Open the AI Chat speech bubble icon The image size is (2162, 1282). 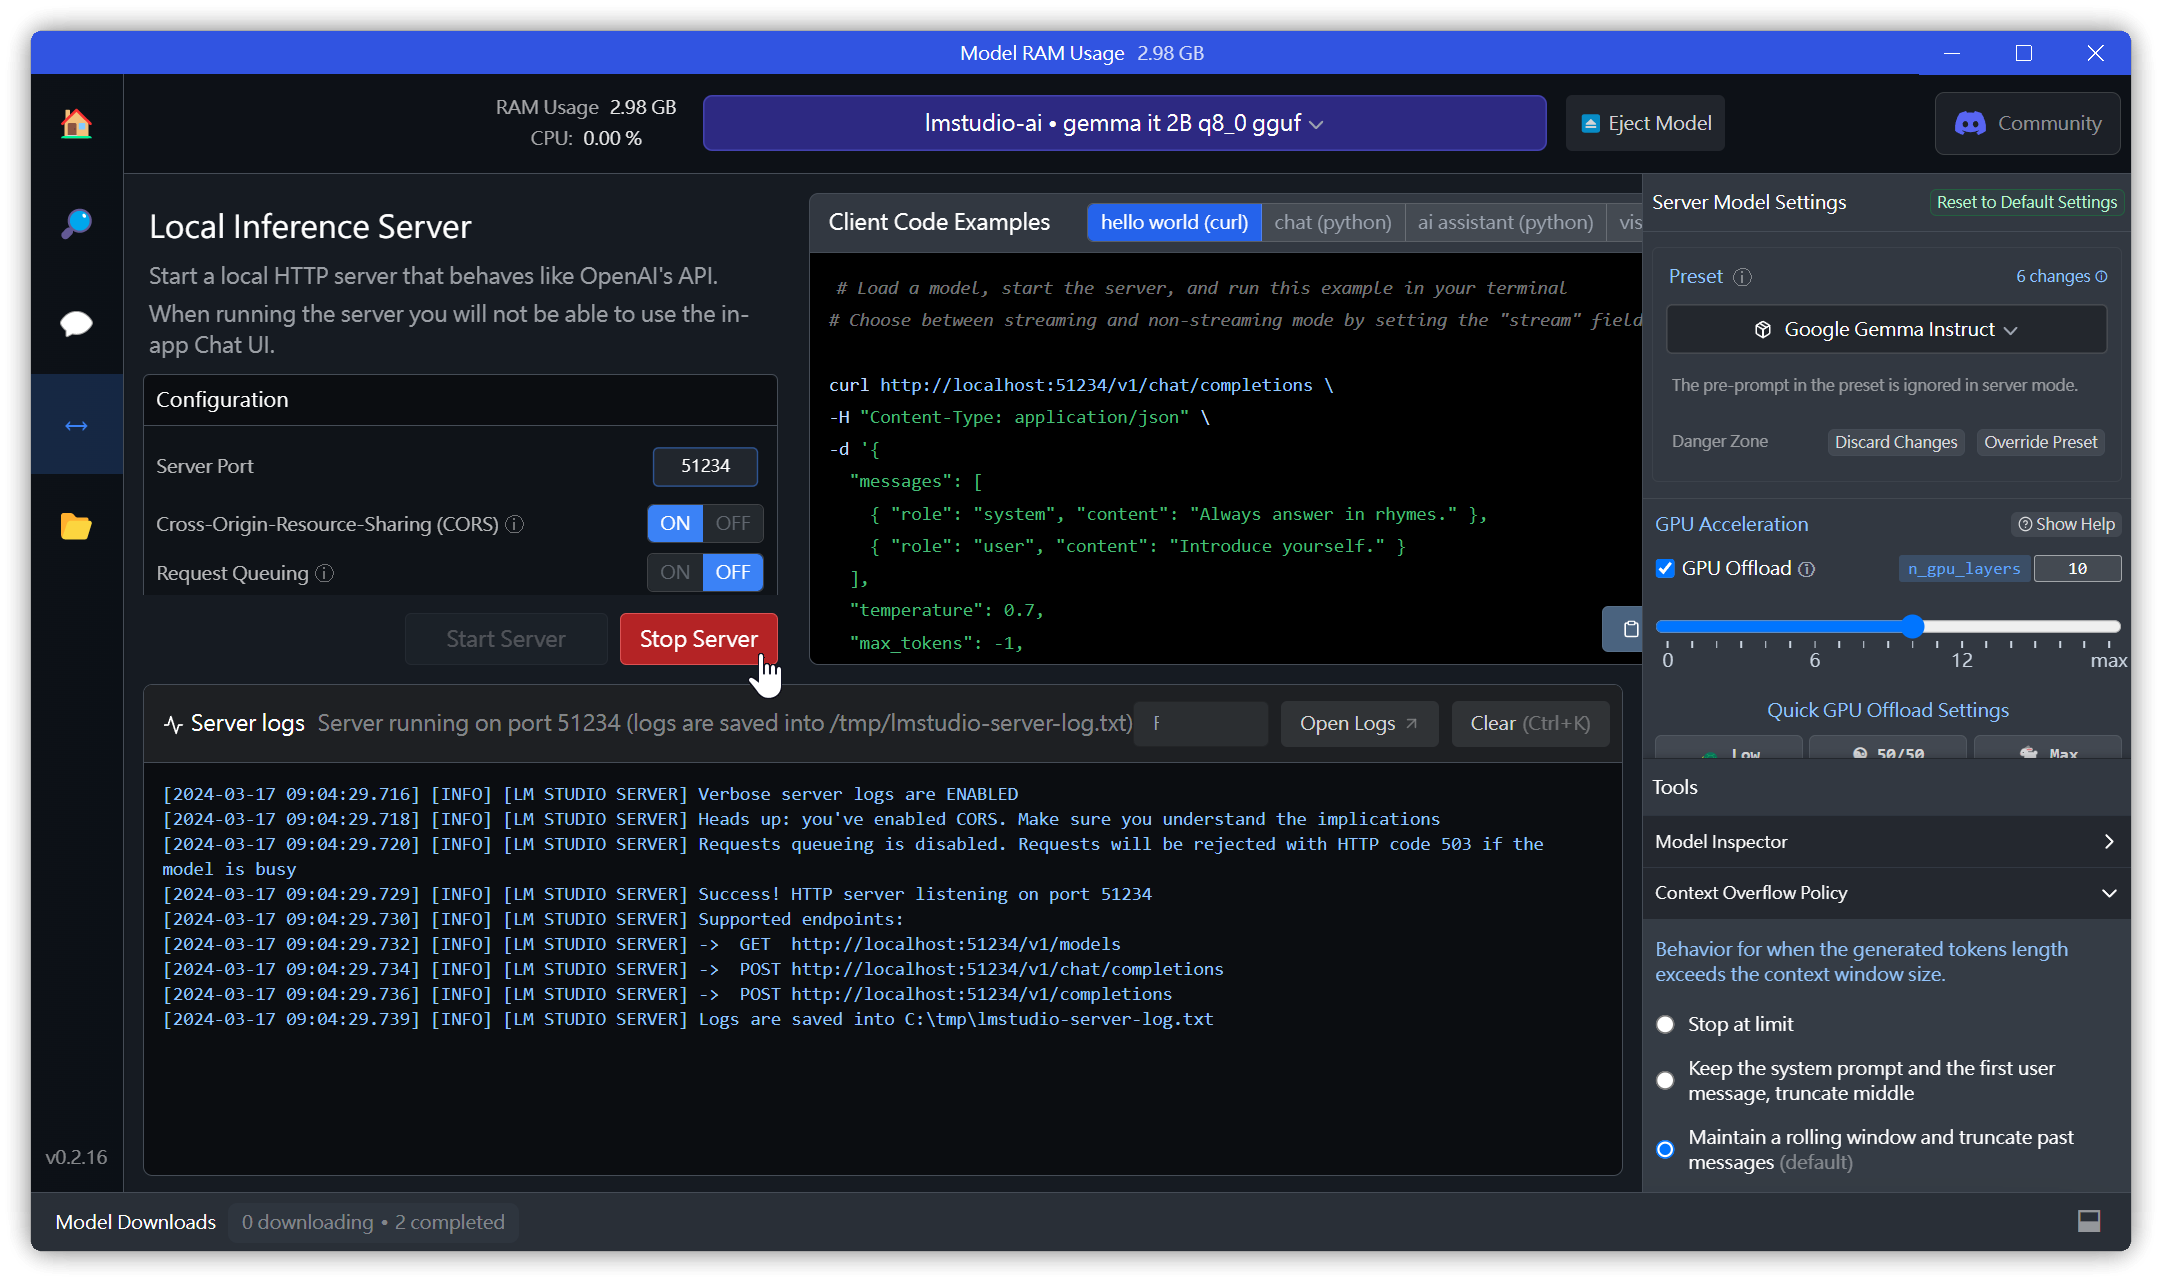pos(76,324)
